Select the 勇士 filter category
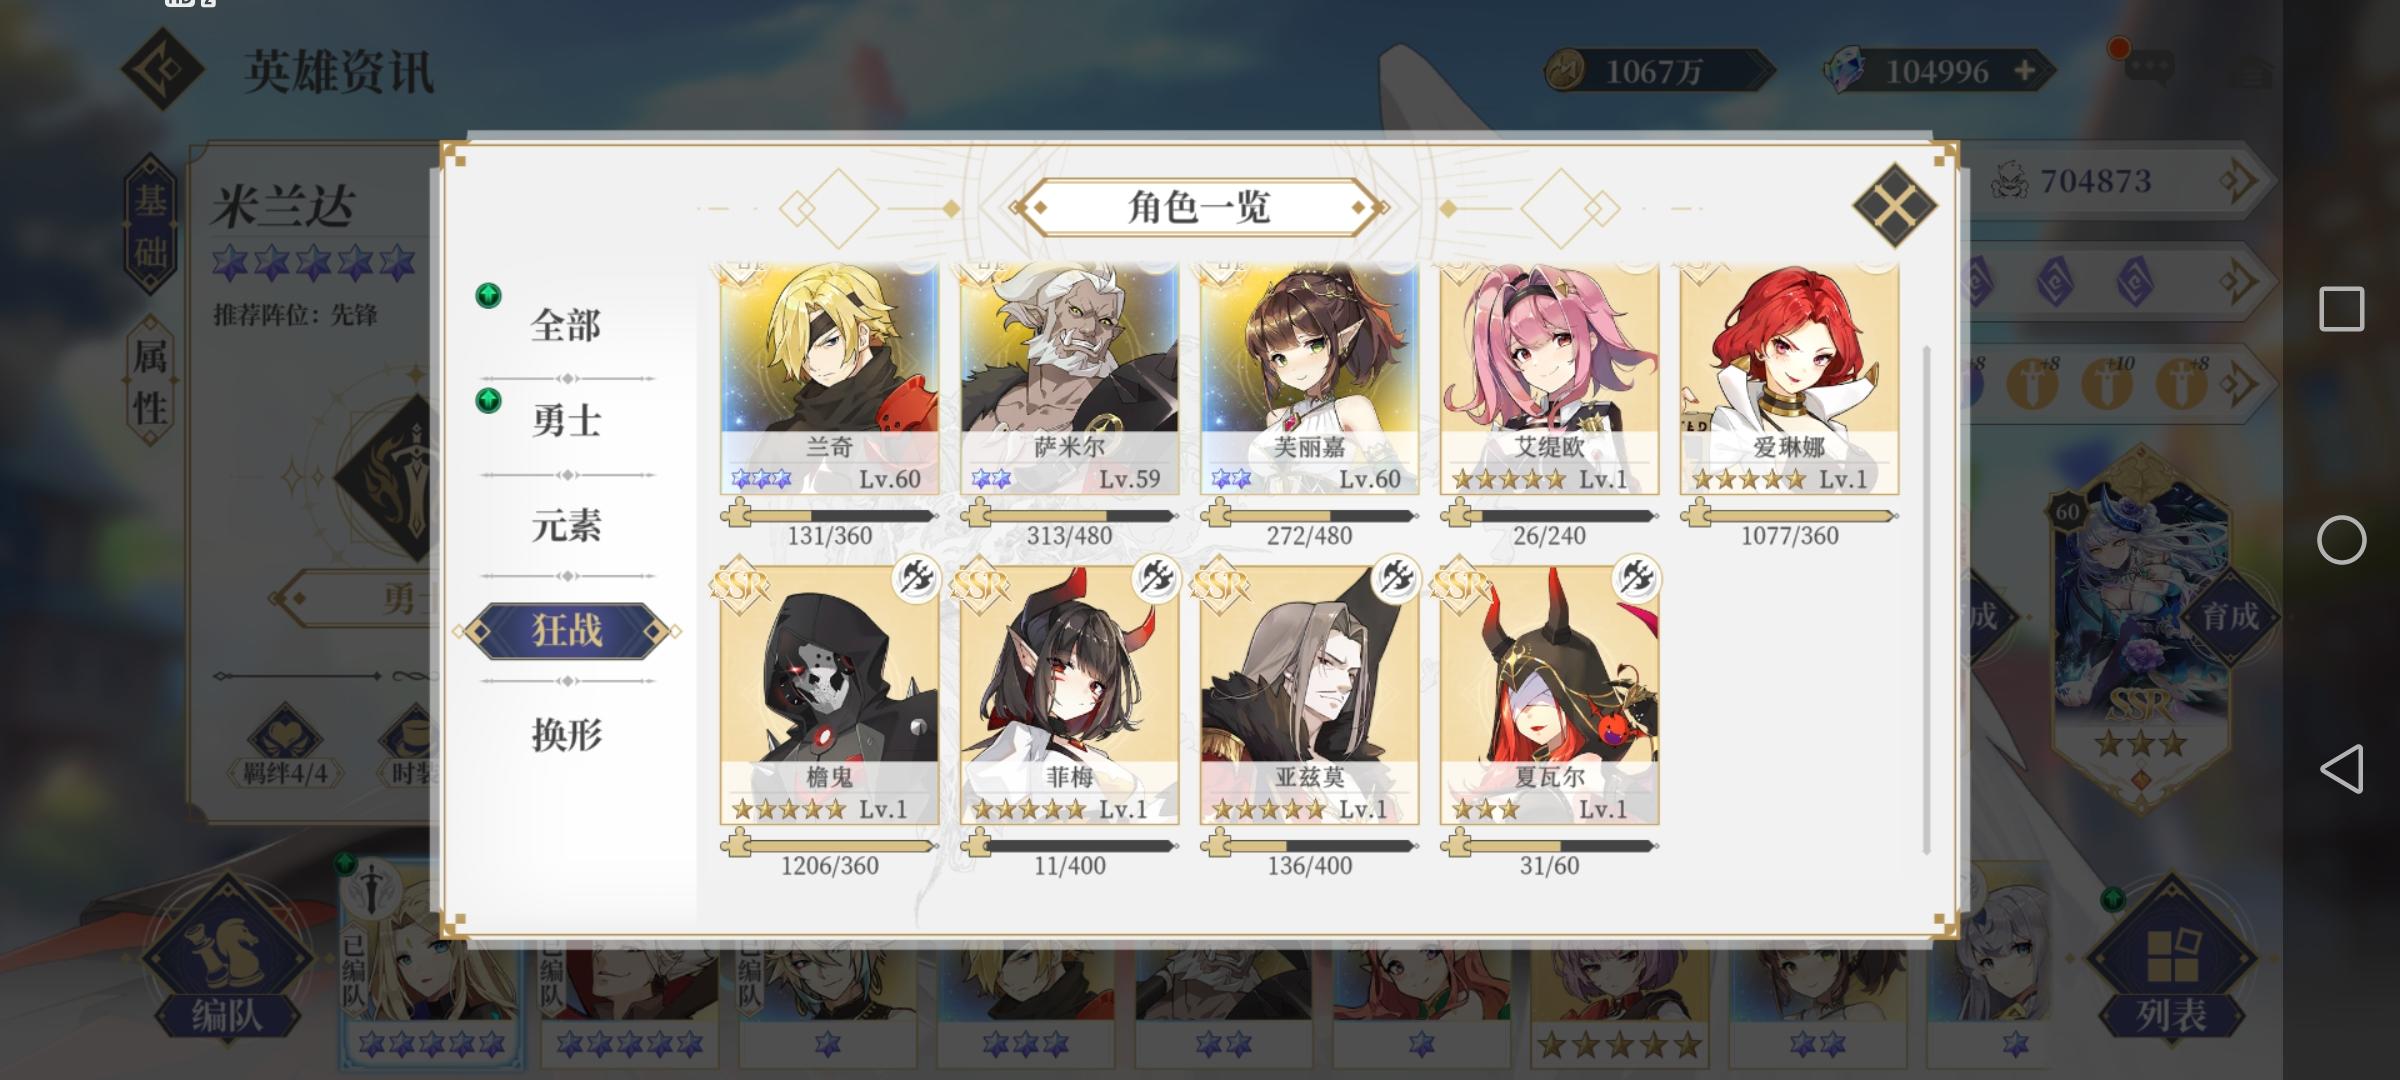2400x1080 pixels. (x=566, y=420)
